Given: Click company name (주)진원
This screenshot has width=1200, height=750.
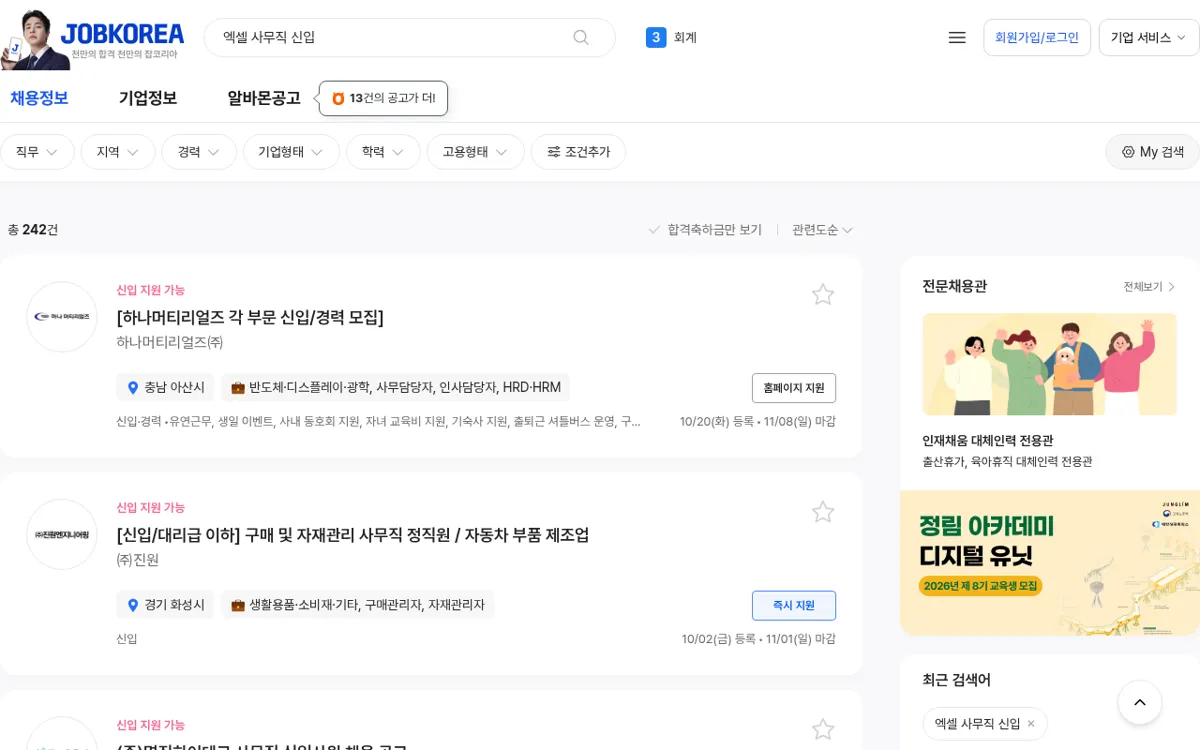Looking at the screenshot, I should [138, 560].
